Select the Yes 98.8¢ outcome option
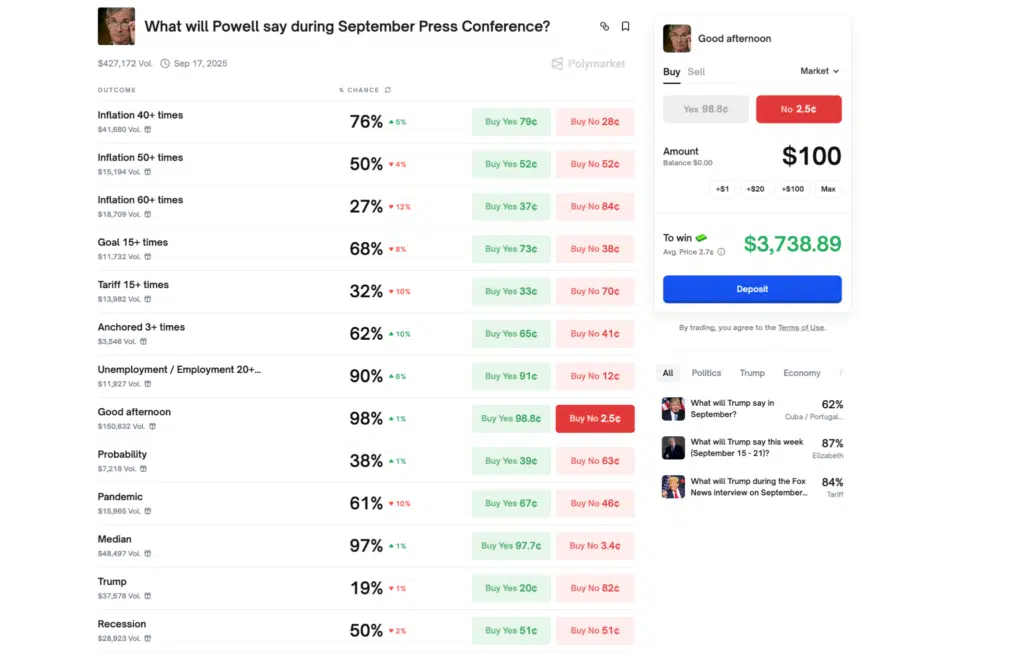 pos(705,109)
